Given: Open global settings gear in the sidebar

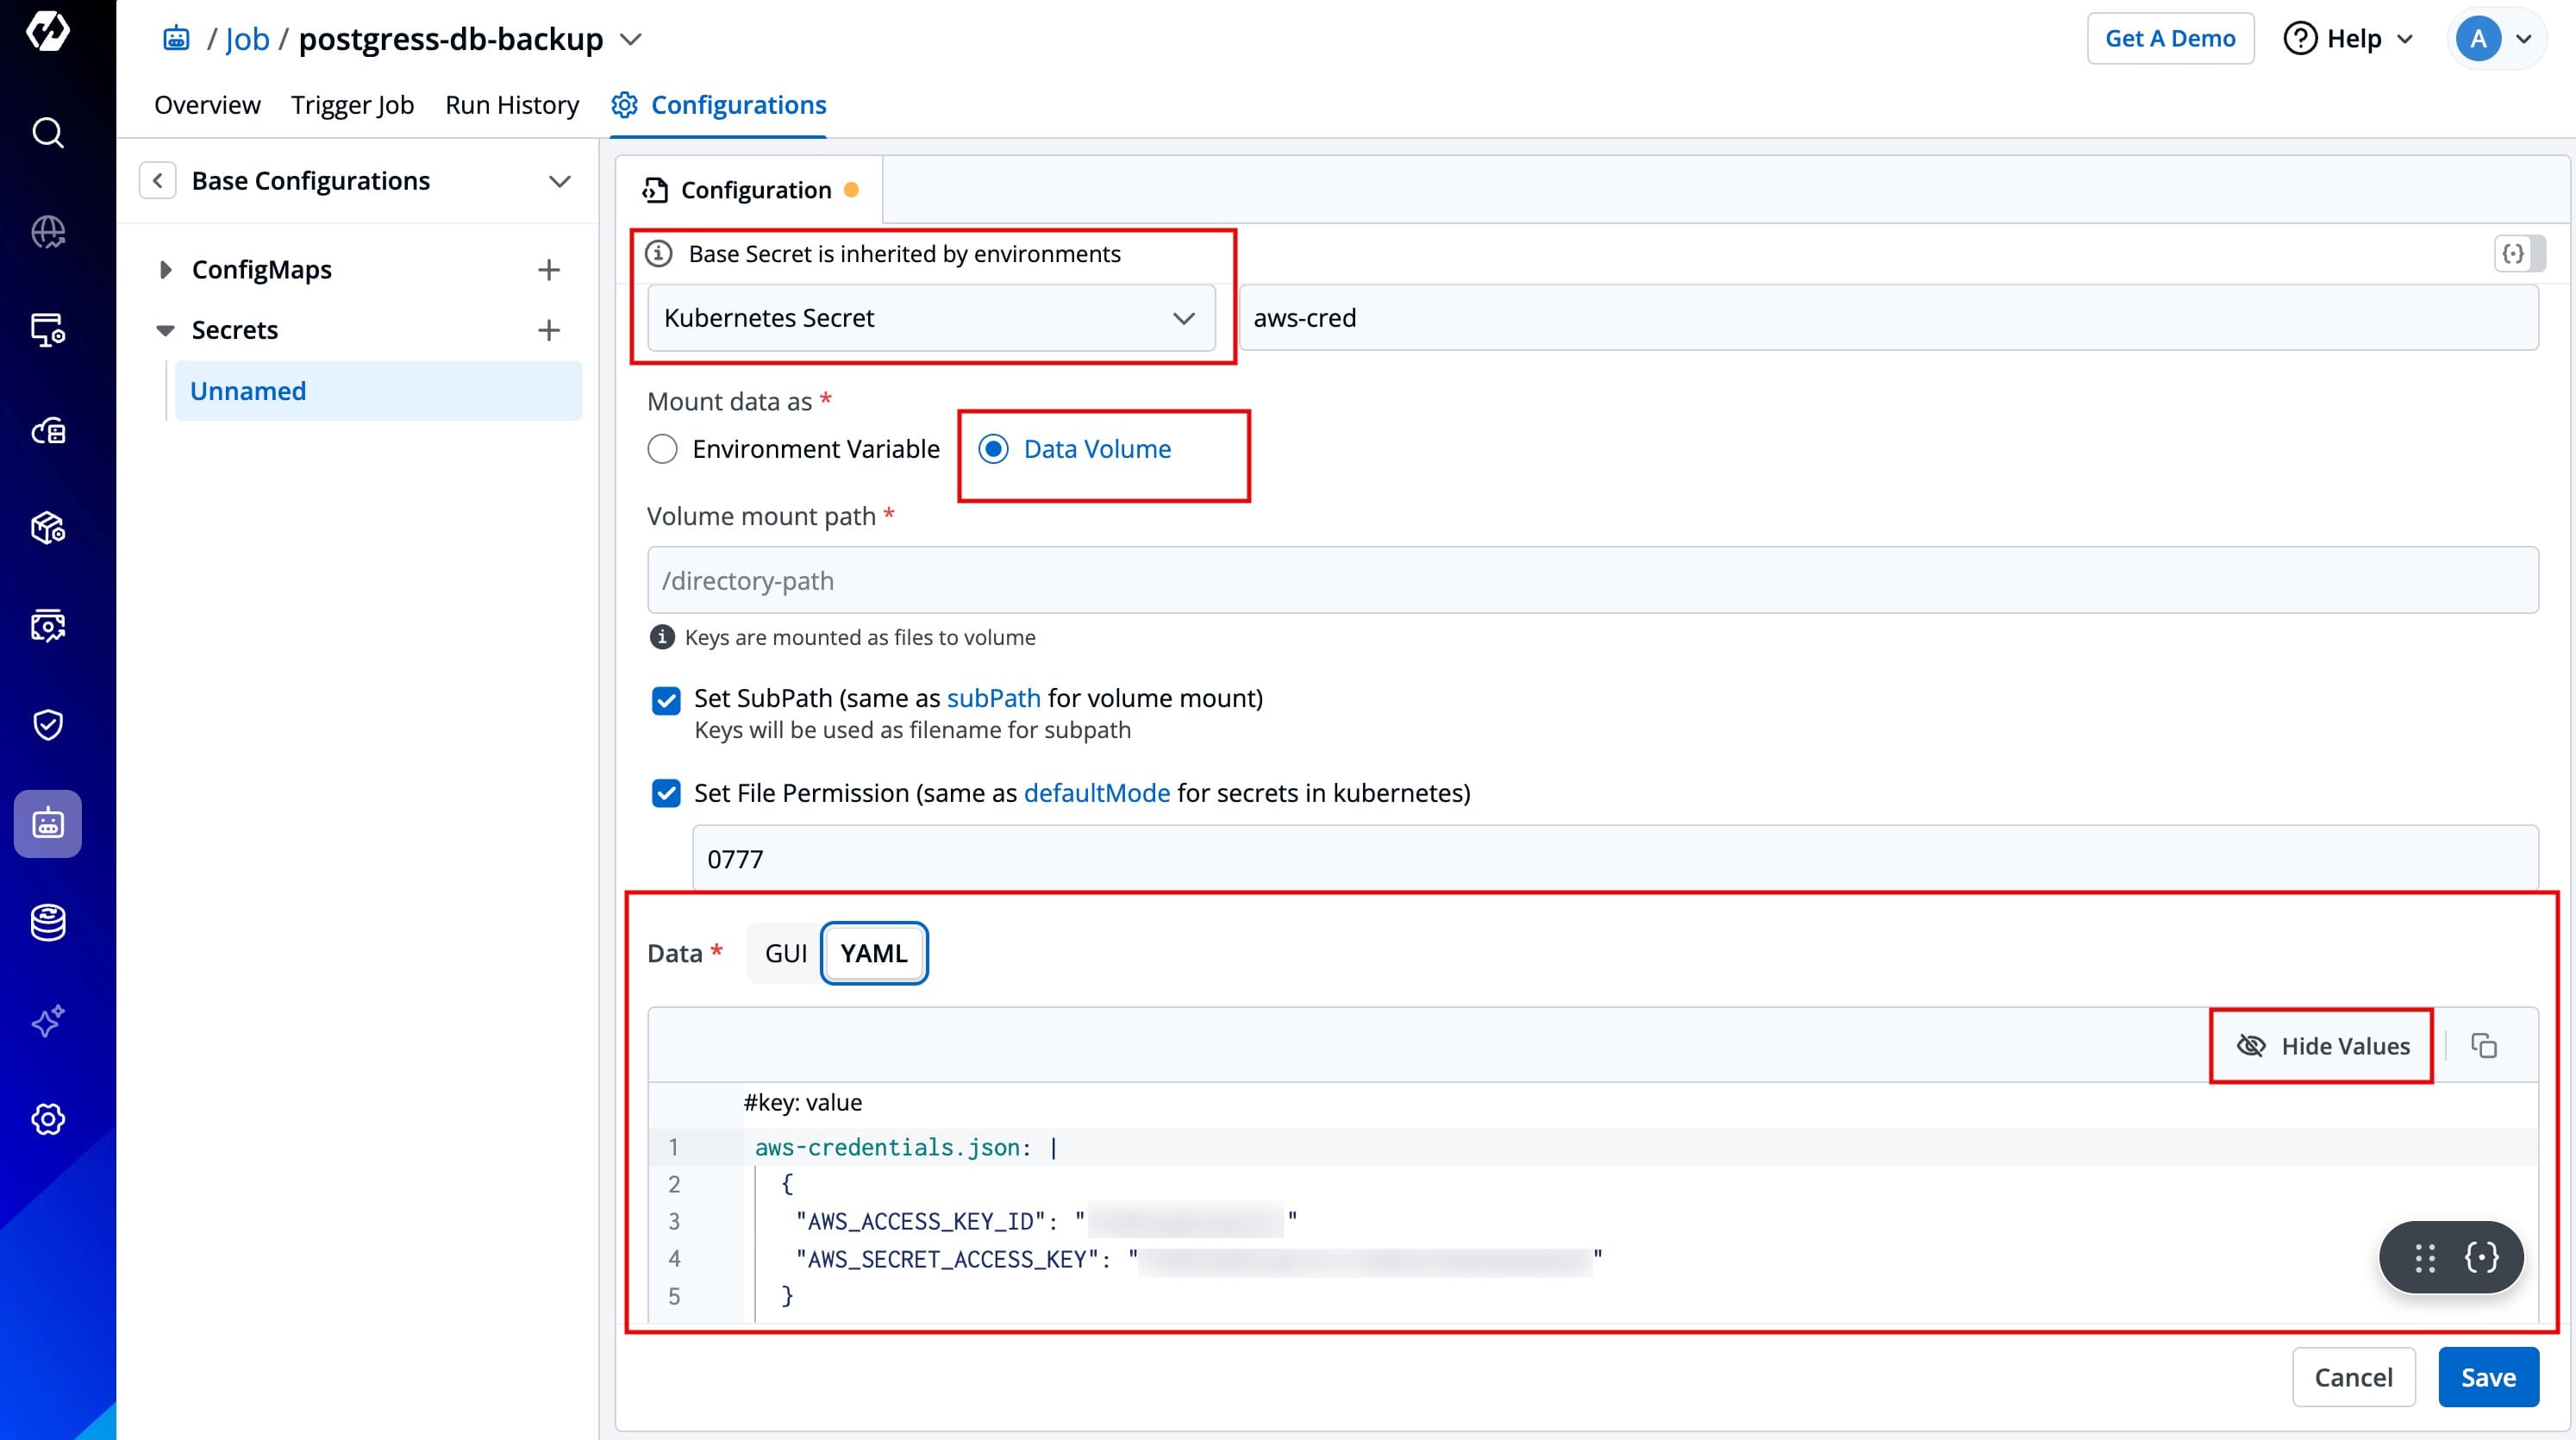Looking at the screenshot, I should [47, 1118].
